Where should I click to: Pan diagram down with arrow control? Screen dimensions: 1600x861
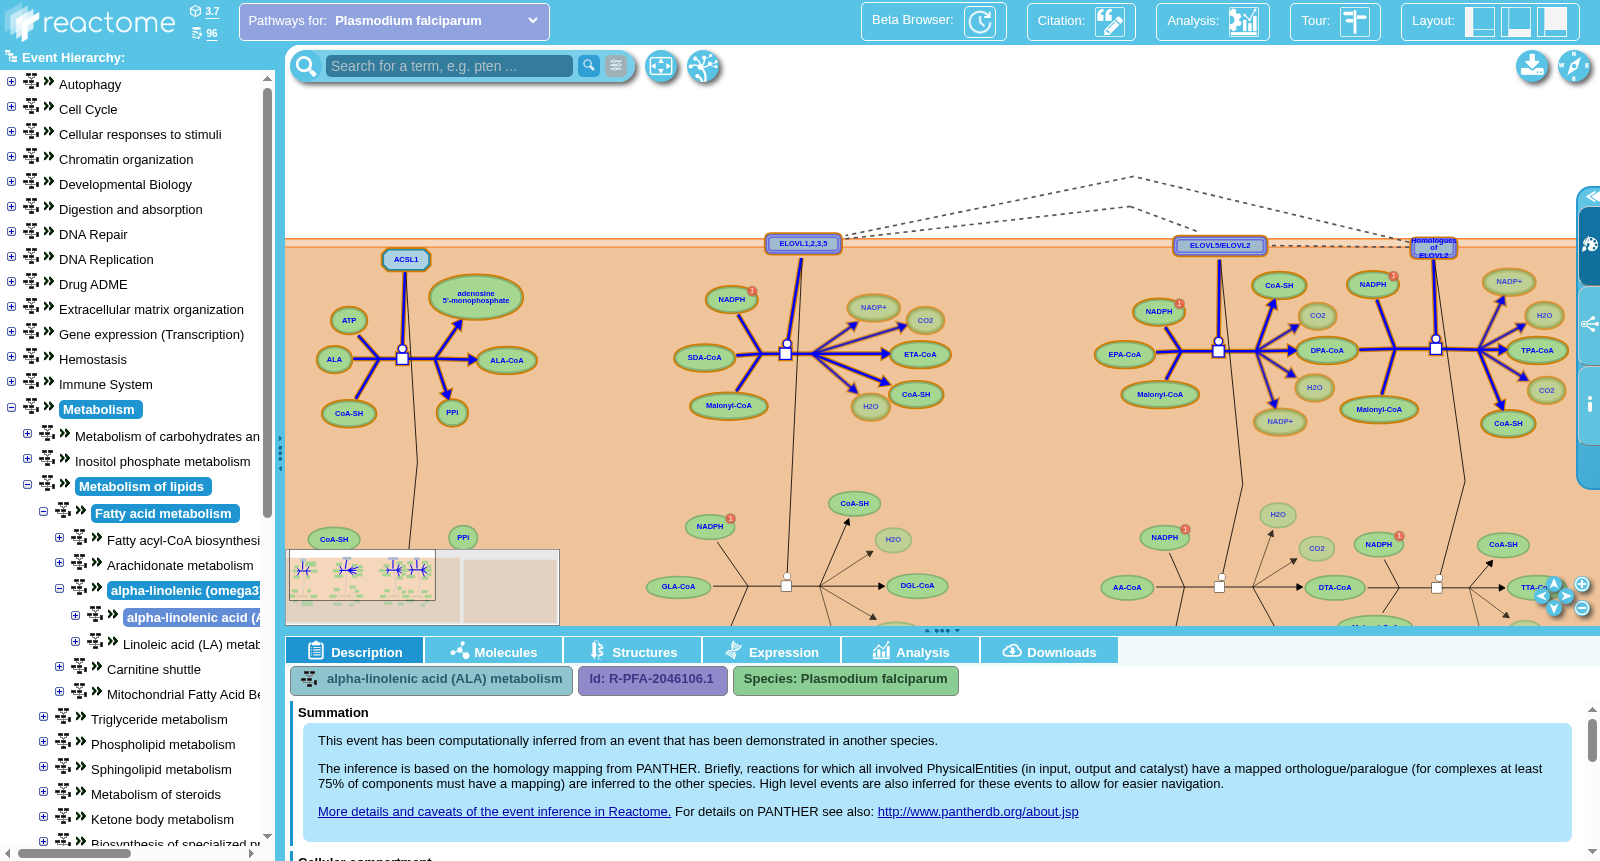[x=1554, y=608]
